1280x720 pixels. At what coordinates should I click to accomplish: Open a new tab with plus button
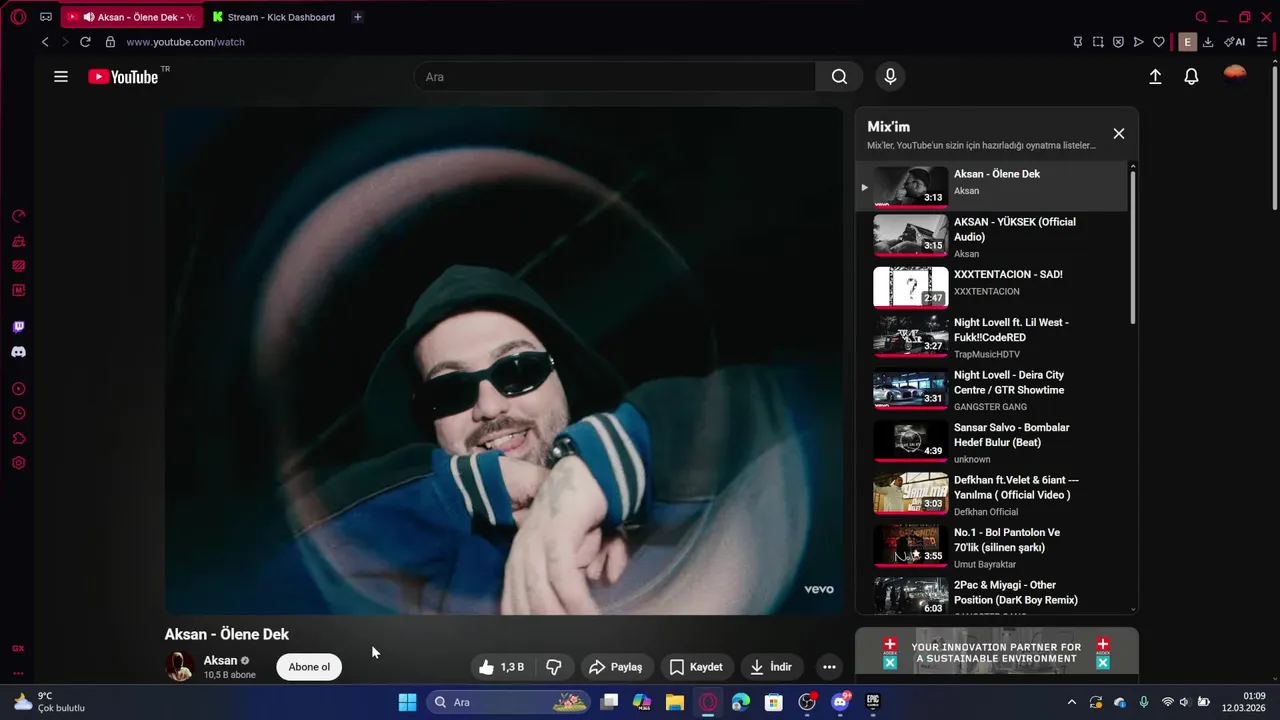point(358,17)
